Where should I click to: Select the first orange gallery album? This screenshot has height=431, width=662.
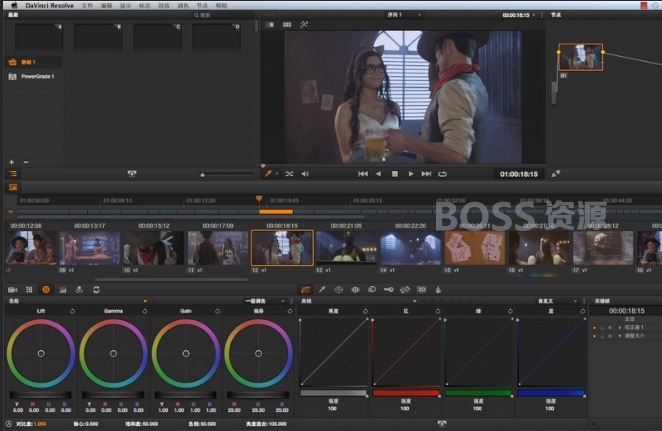point(33,62)
